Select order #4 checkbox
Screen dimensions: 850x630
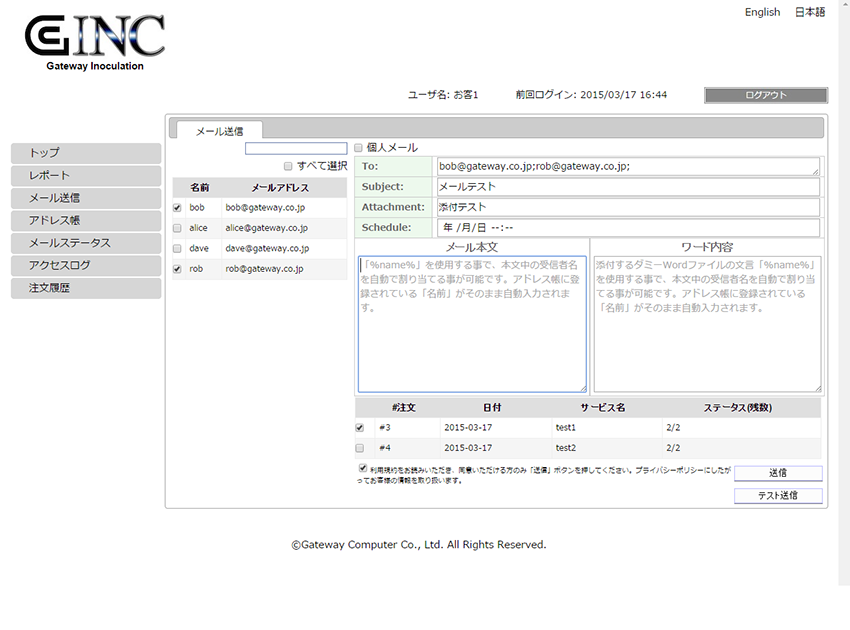coord(360,448)
